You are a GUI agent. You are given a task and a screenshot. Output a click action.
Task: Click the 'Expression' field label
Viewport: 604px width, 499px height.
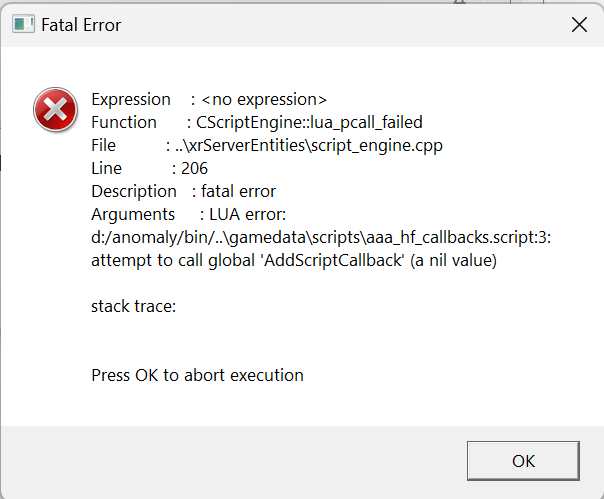pos(131,99)
